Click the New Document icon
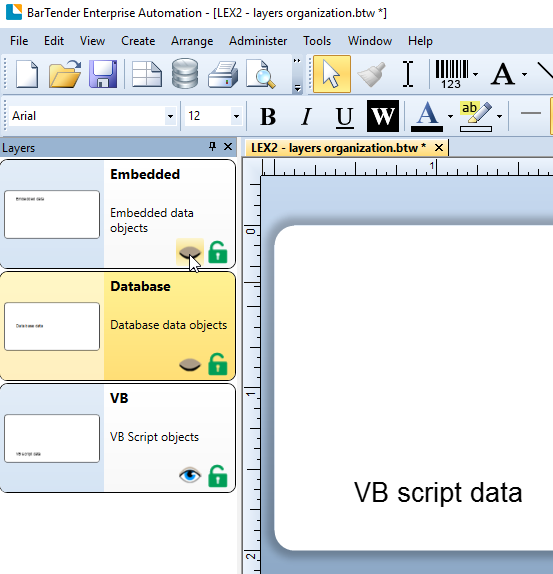Screen dimensions: 553x574 click(x=27, y=74)
